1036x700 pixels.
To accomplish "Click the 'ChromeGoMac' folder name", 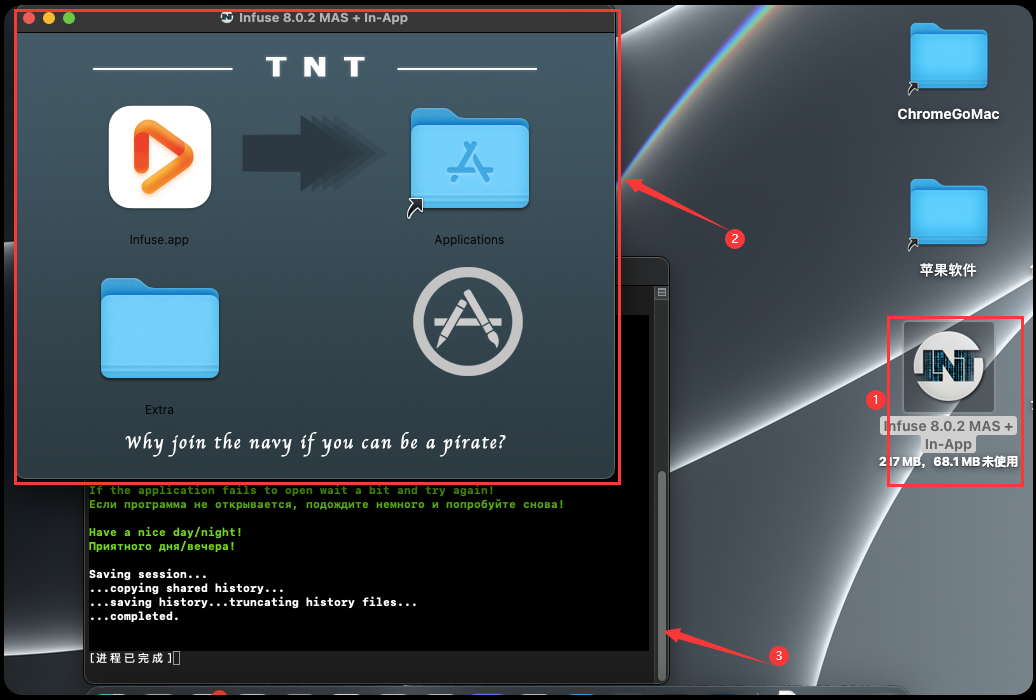I will click(x=948, y=114).
